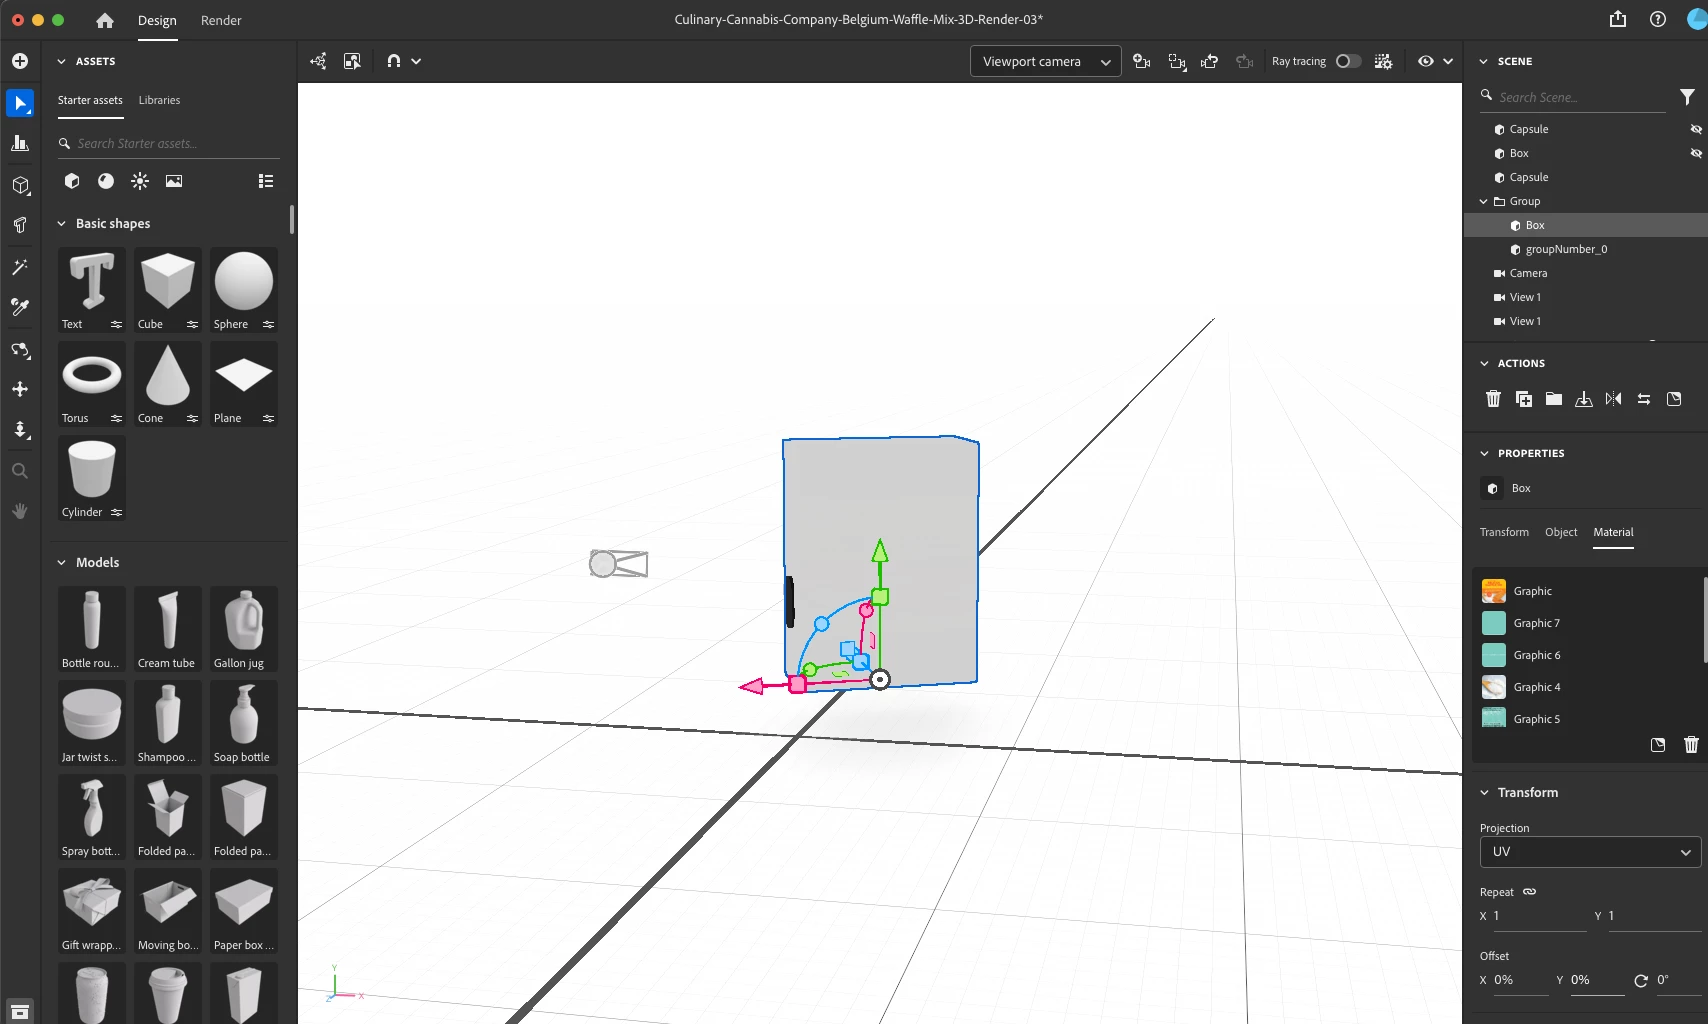Select the Dolly camera tool

coord(20,430)
